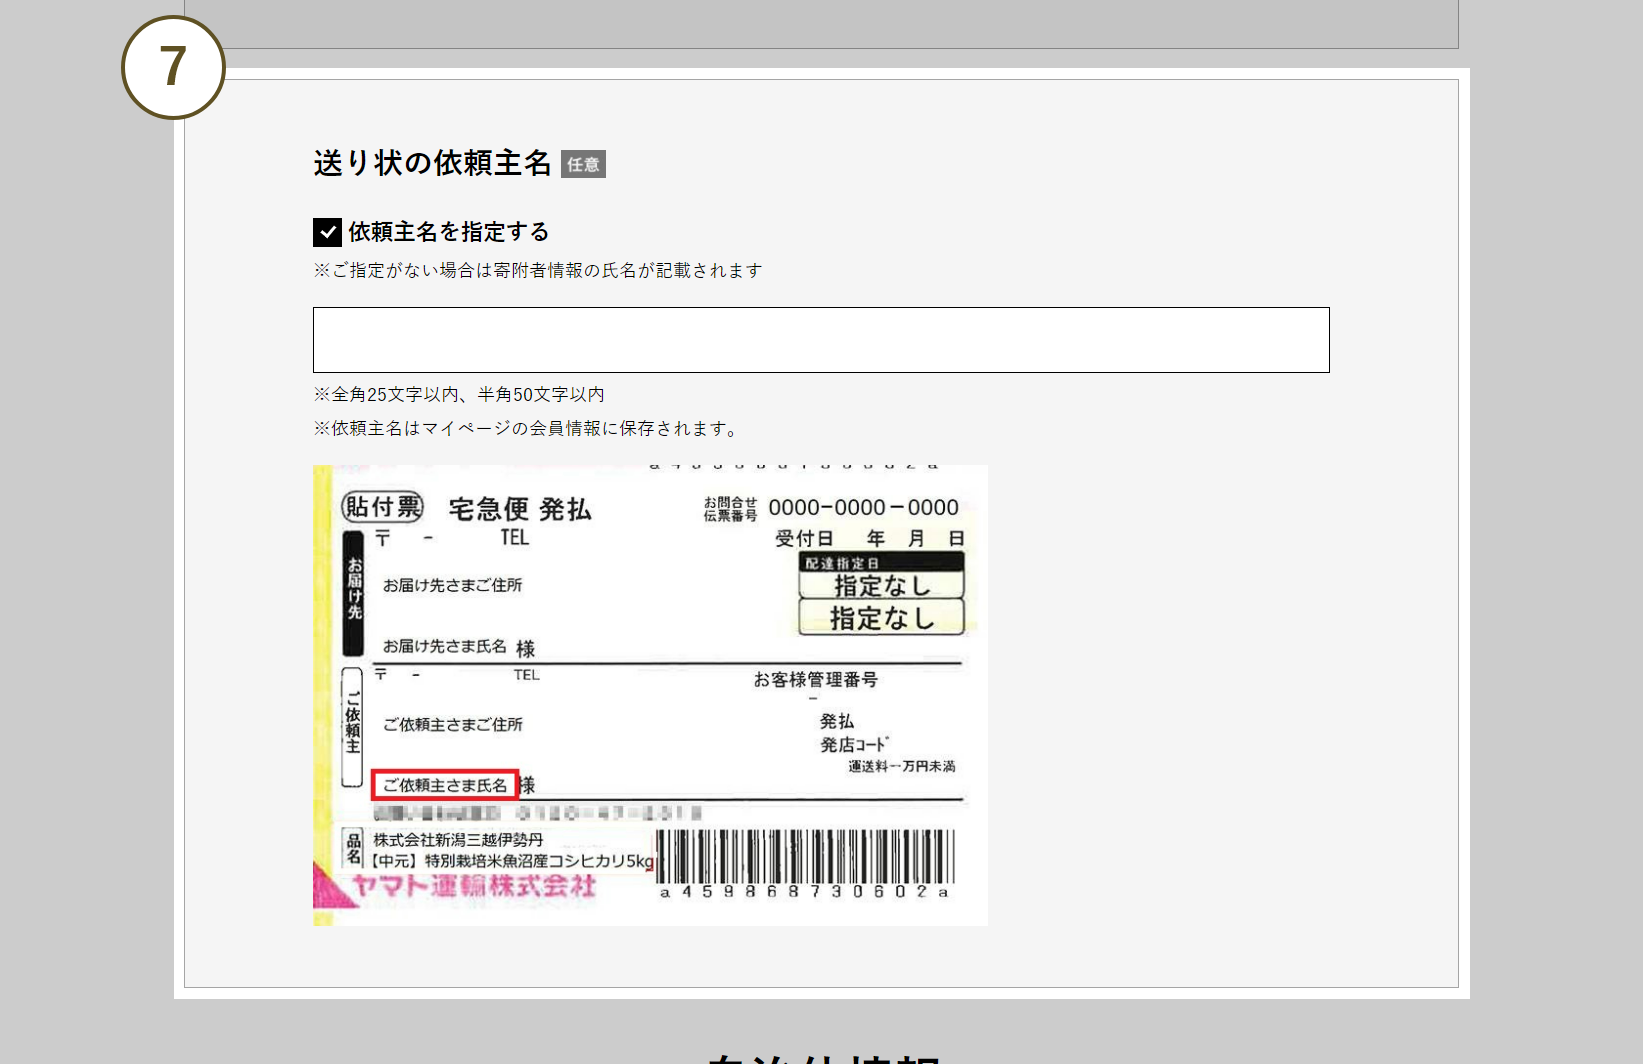Click the 任意 optional badge
The height and width of the screenshot is (1064, 1643).
point(583,164)
